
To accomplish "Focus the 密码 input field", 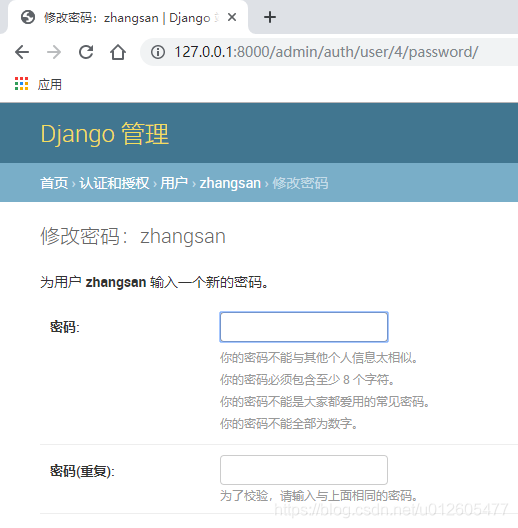I will 304,327.
